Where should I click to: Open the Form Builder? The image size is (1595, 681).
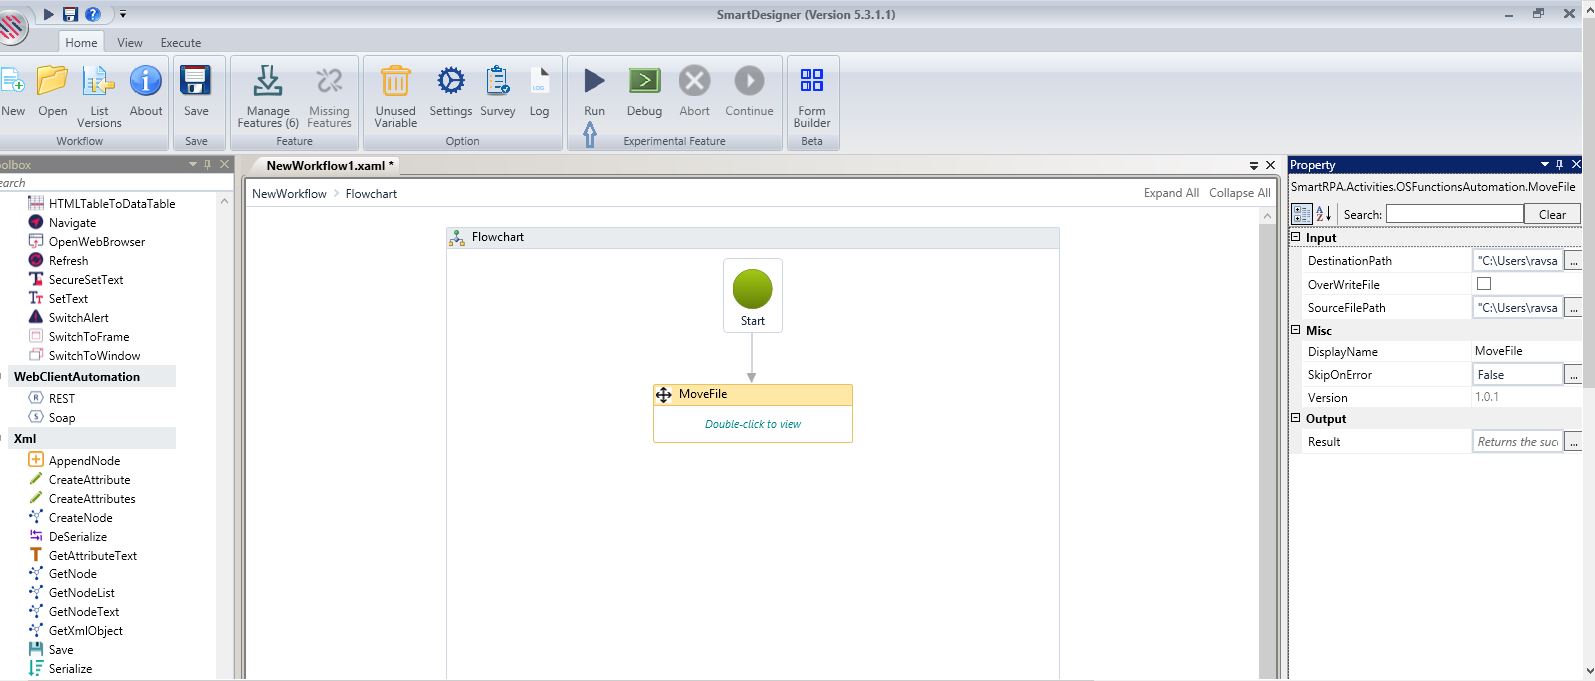pos(811,81)
